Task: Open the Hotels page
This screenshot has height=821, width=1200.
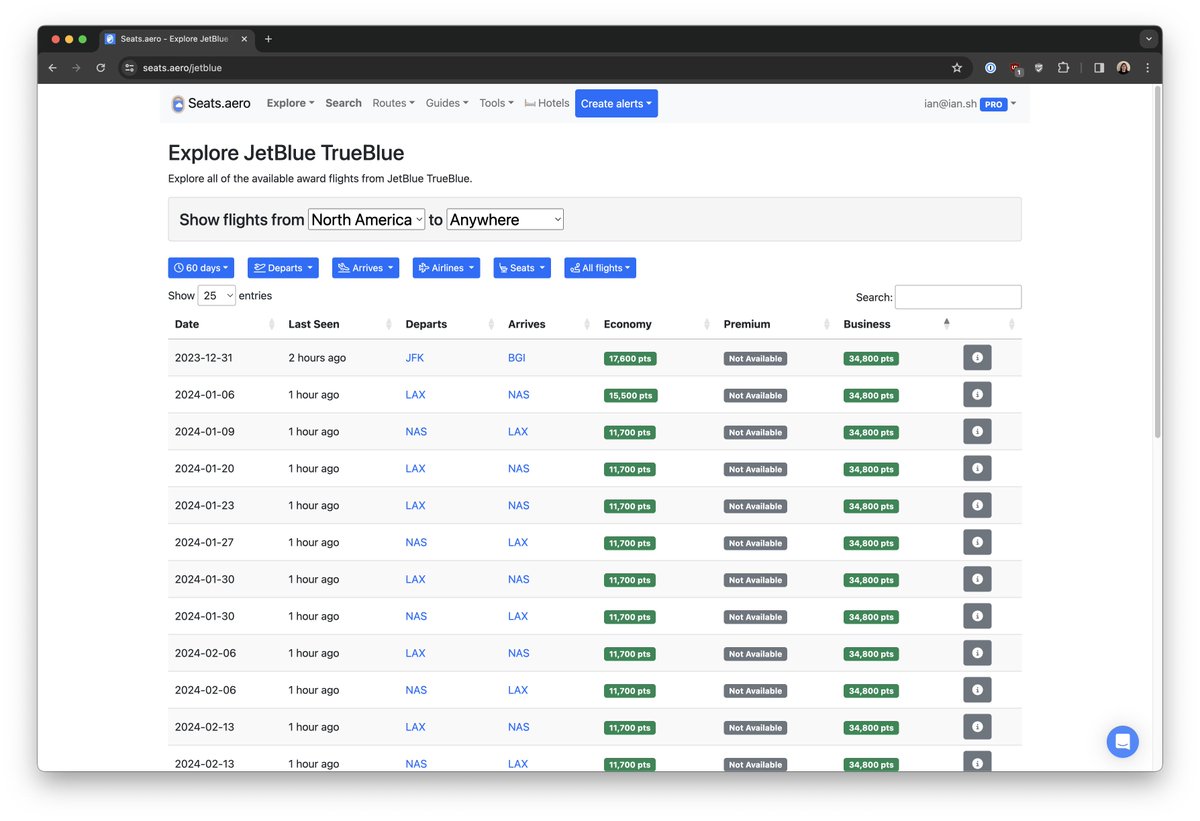Action: click(x=547, y=103)
